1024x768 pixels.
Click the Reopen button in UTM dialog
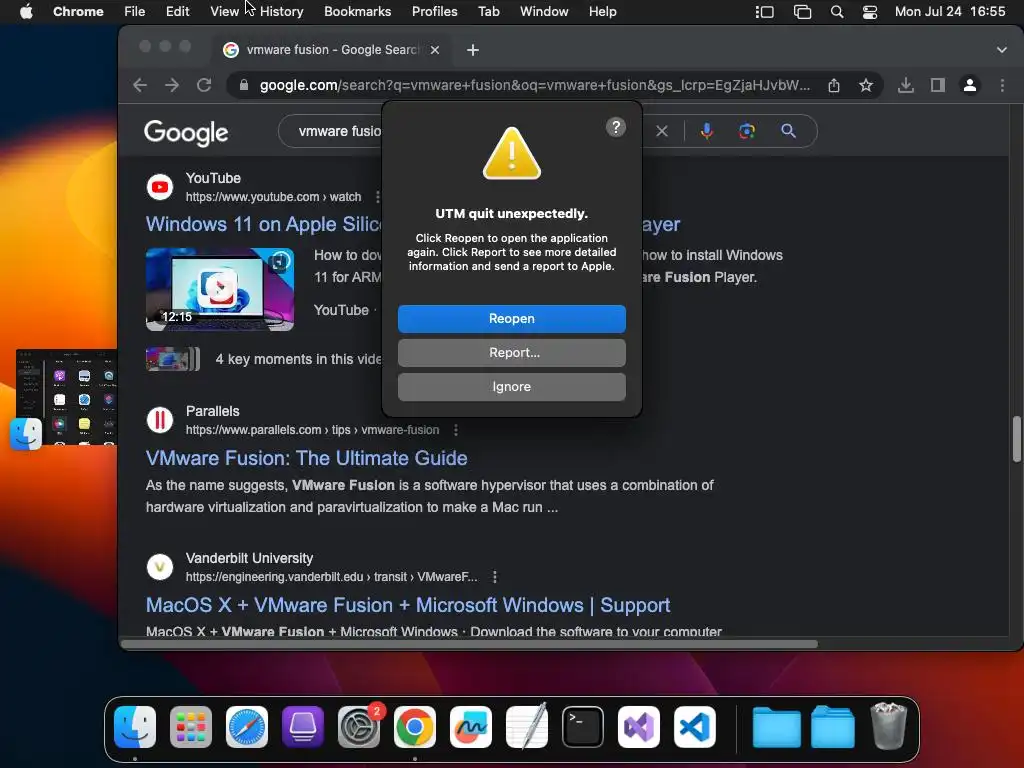point(511,319)
